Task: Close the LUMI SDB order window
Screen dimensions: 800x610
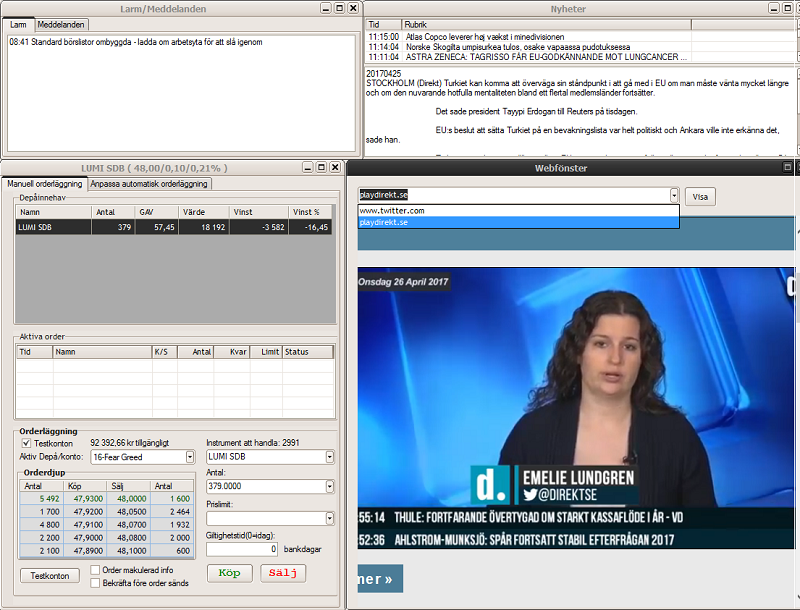Action: click(x=336, y=168)
